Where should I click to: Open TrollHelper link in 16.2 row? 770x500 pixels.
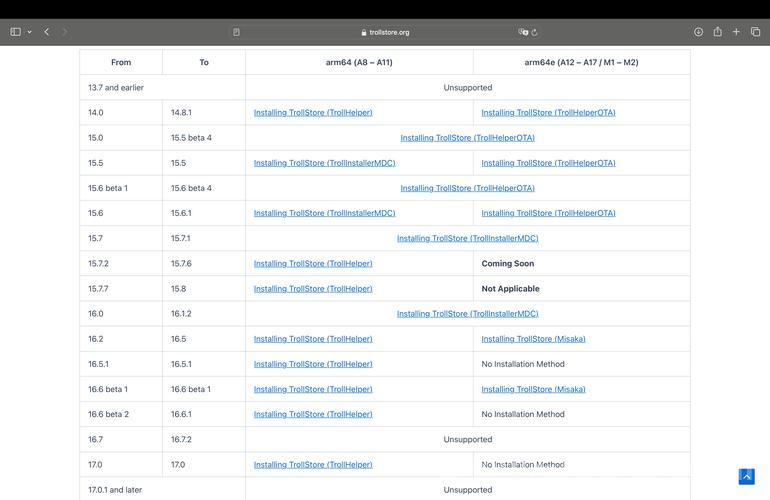pos(313,339)
